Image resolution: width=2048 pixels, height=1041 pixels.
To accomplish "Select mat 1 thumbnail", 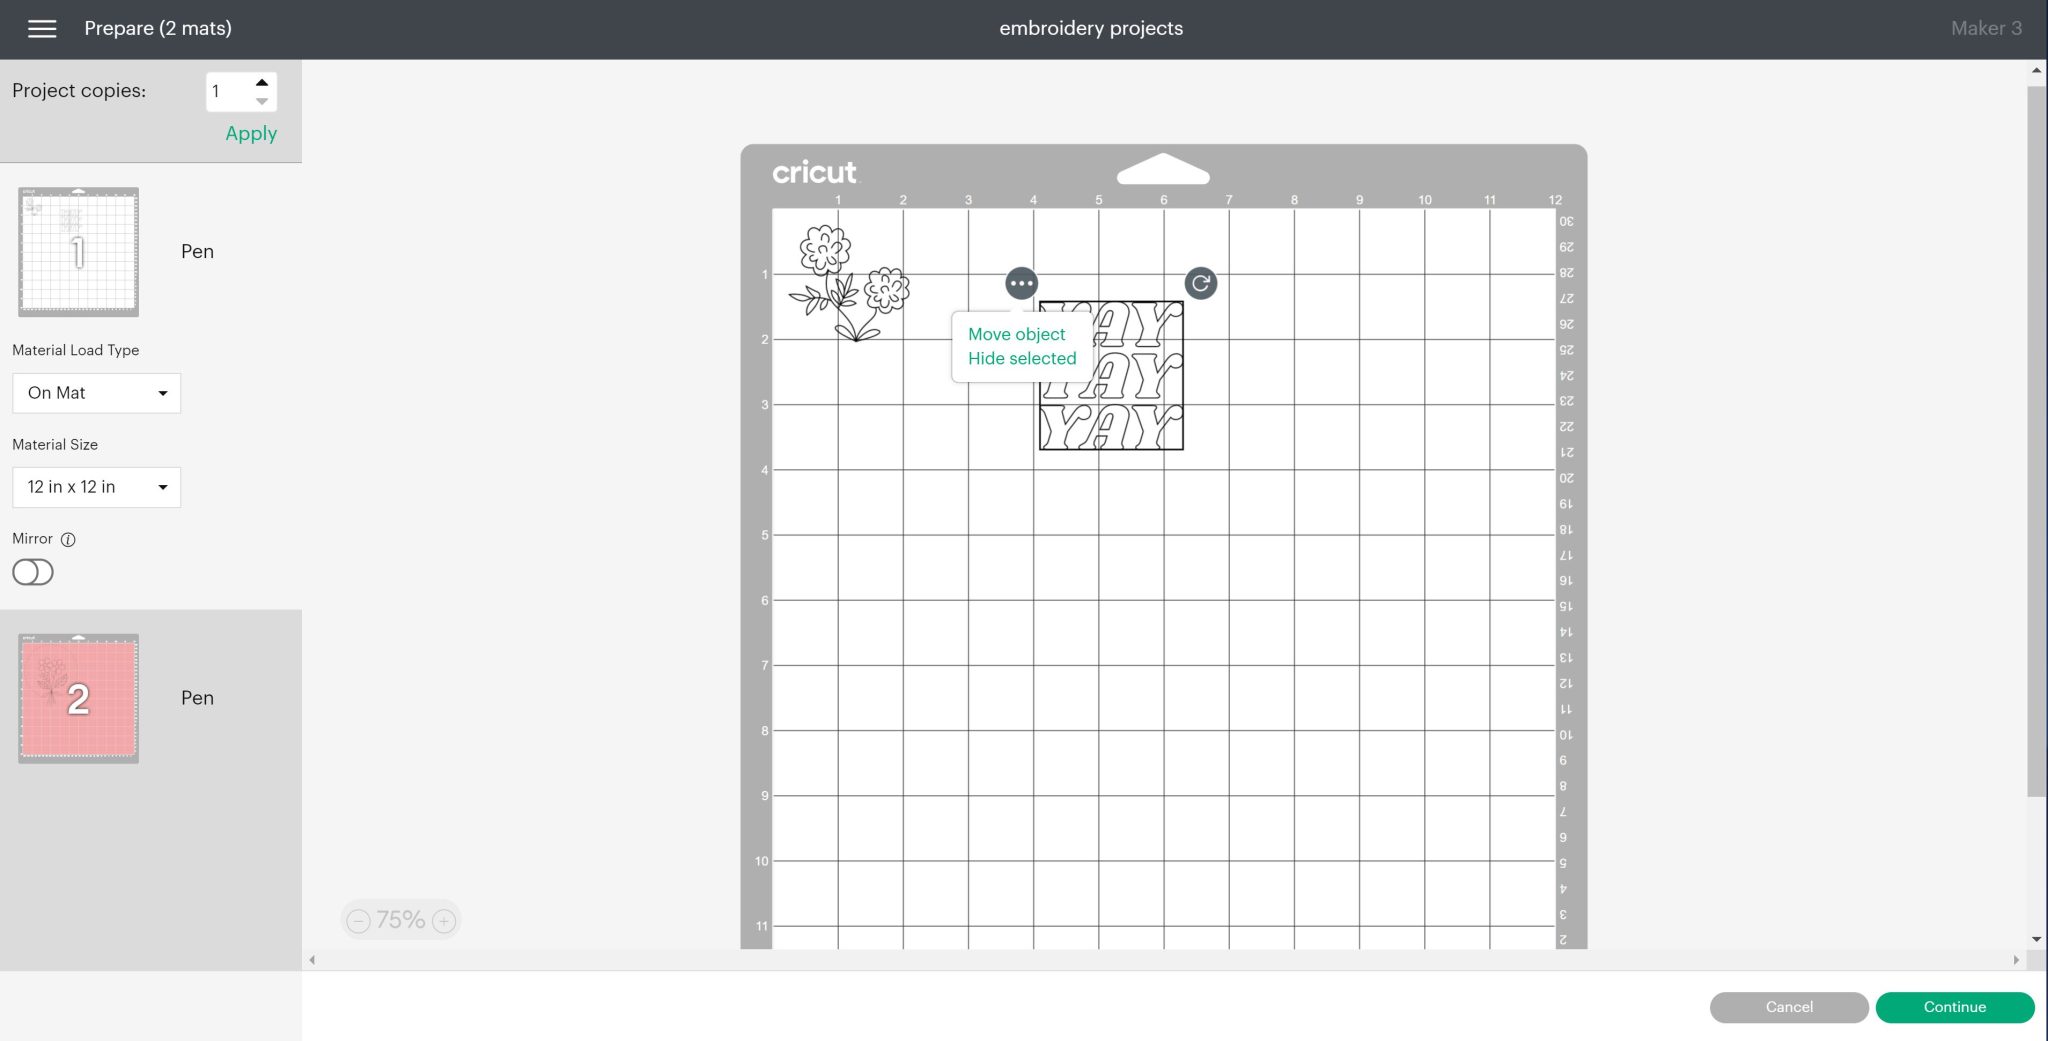I will [x=78, y=252].
